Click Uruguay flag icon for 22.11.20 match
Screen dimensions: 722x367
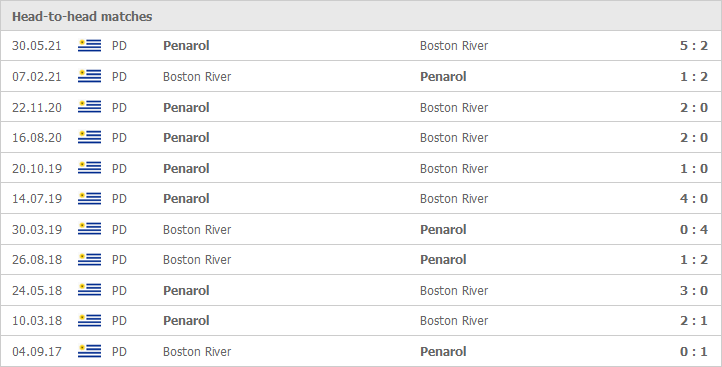tap(89, 107)
